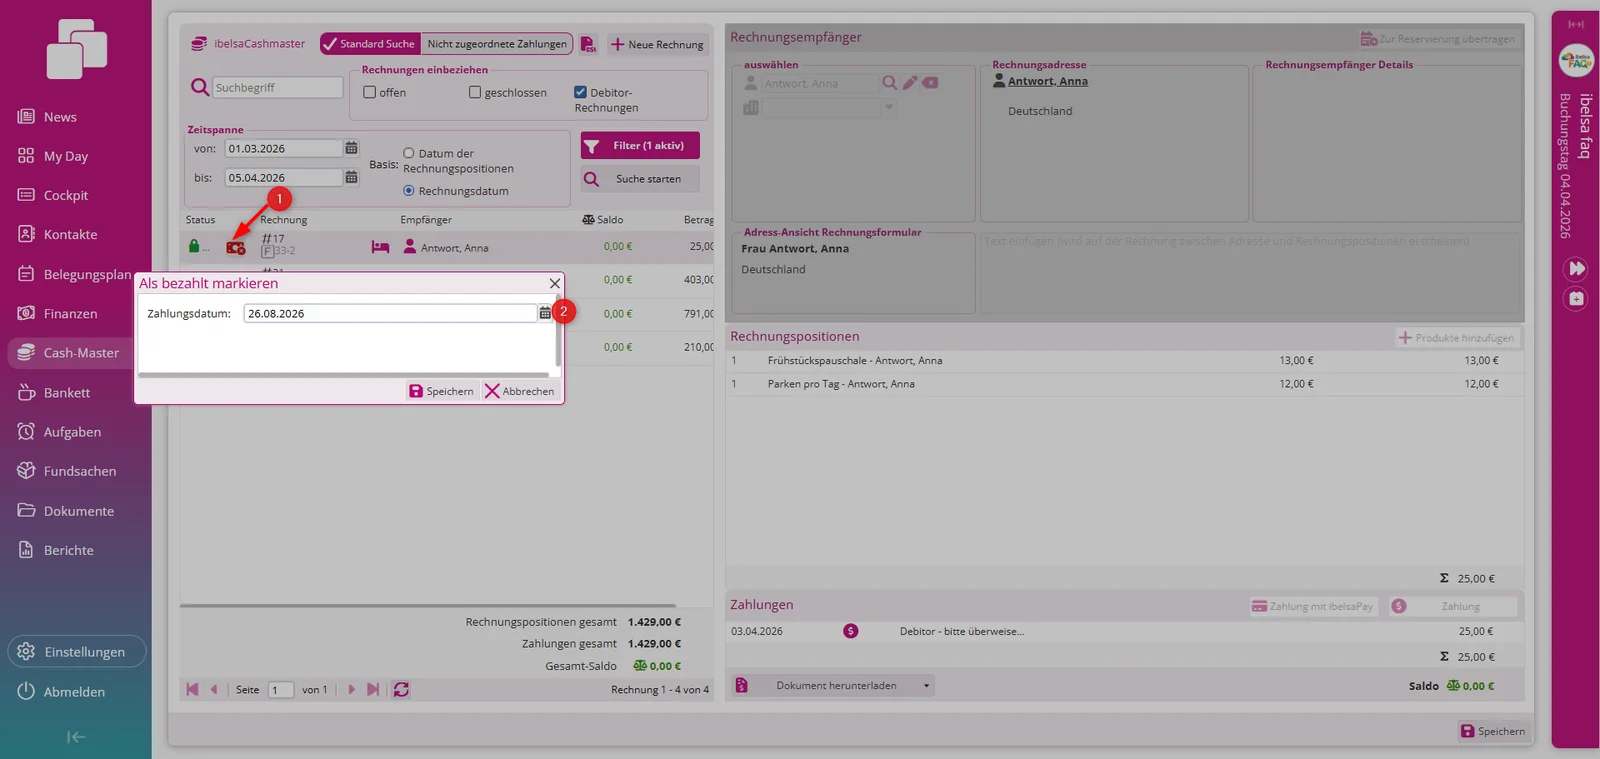The image size is (1600, 759).
Task: Click the red mark-as-paid icon on invoice #17
Action: [x=236, y=247]
